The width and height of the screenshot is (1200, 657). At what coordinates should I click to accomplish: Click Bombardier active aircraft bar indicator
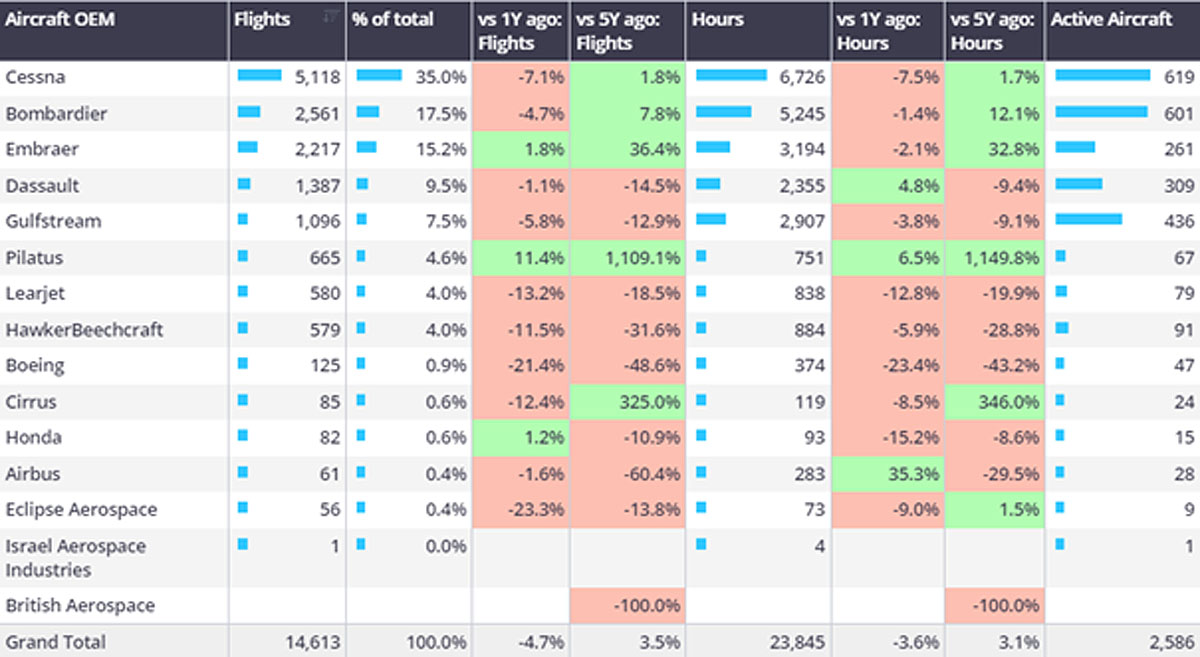[x=1101, y=111]
